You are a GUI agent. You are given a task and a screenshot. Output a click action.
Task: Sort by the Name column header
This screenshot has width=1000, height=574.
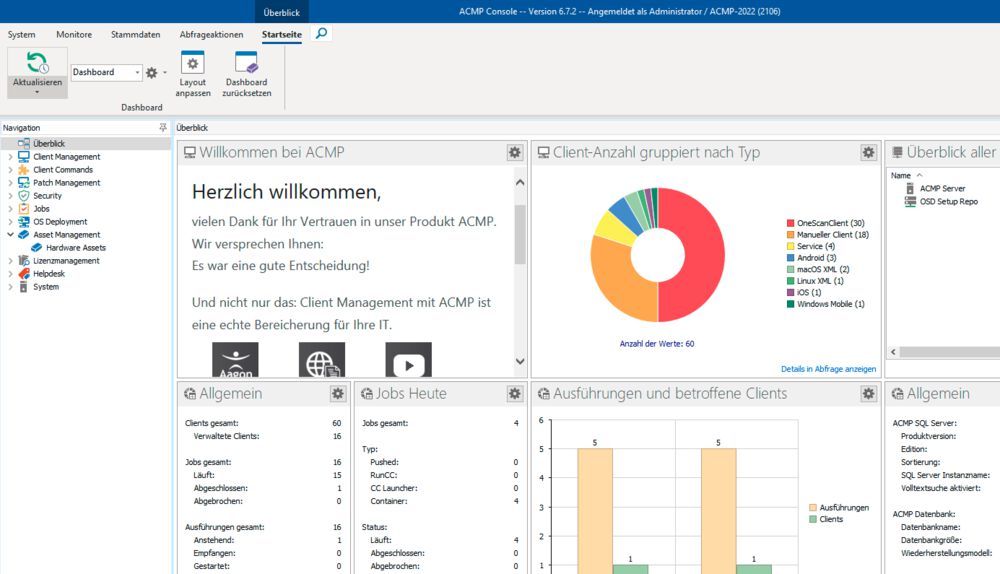point(901,175)
